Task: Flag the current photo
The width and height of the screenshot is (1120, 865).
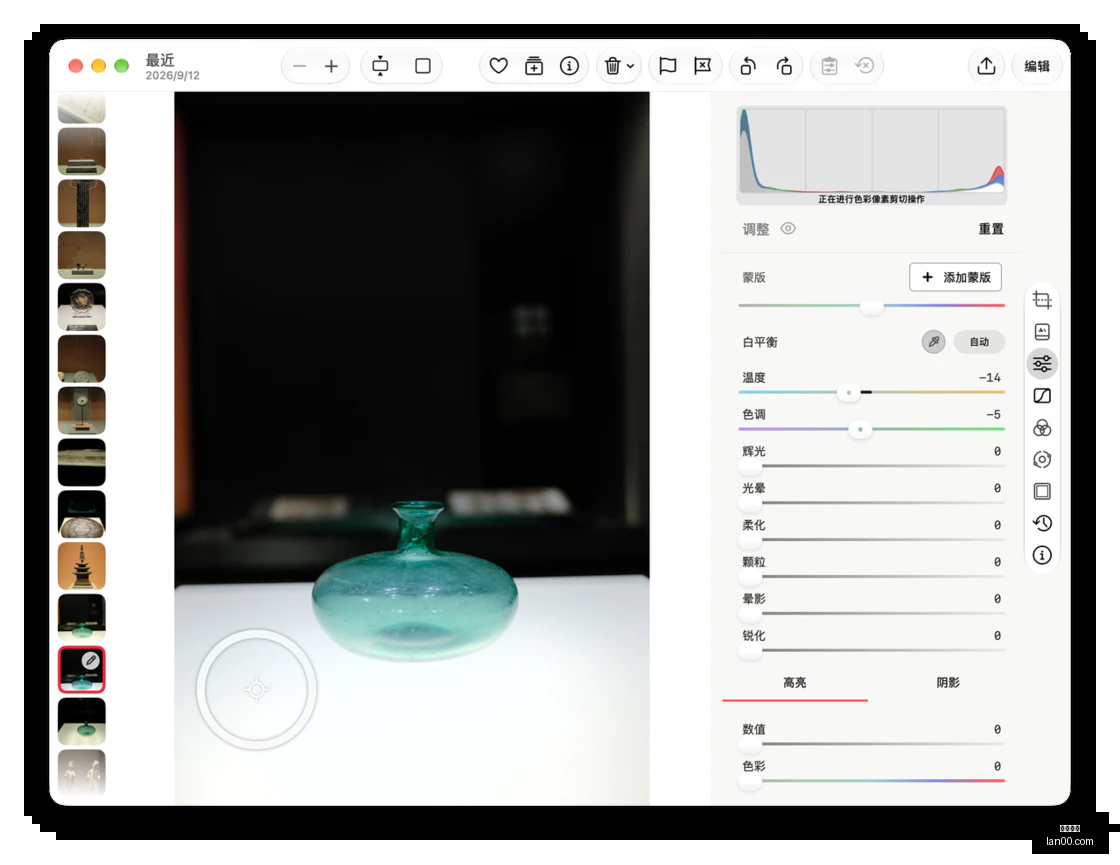Action: point(668,66)
